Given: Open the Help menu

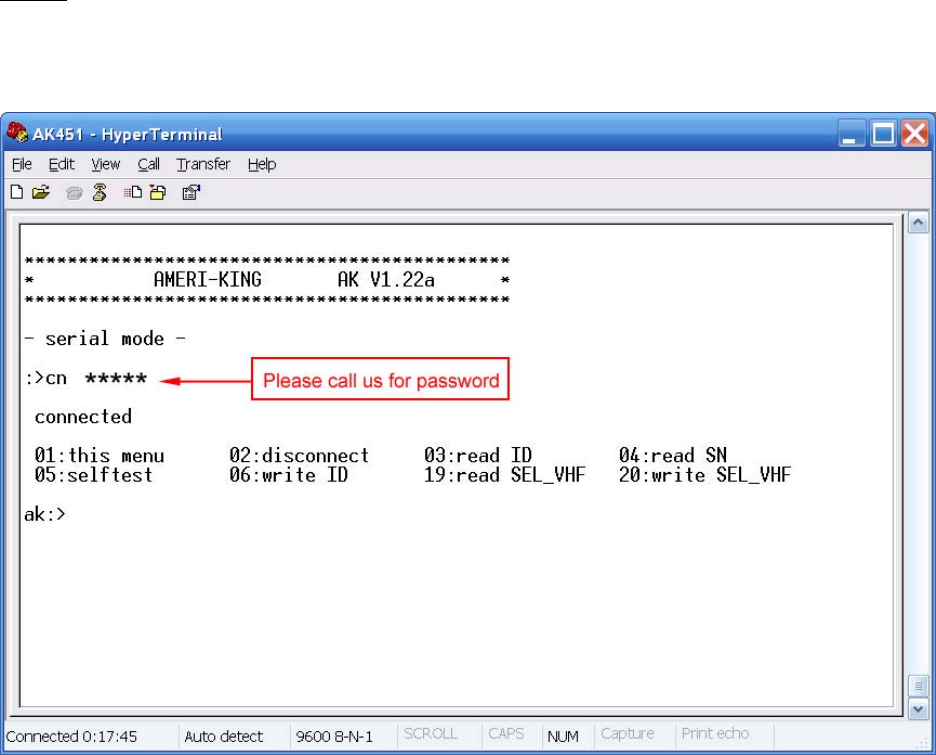Looking at the screenshot, I should (262, 165).
